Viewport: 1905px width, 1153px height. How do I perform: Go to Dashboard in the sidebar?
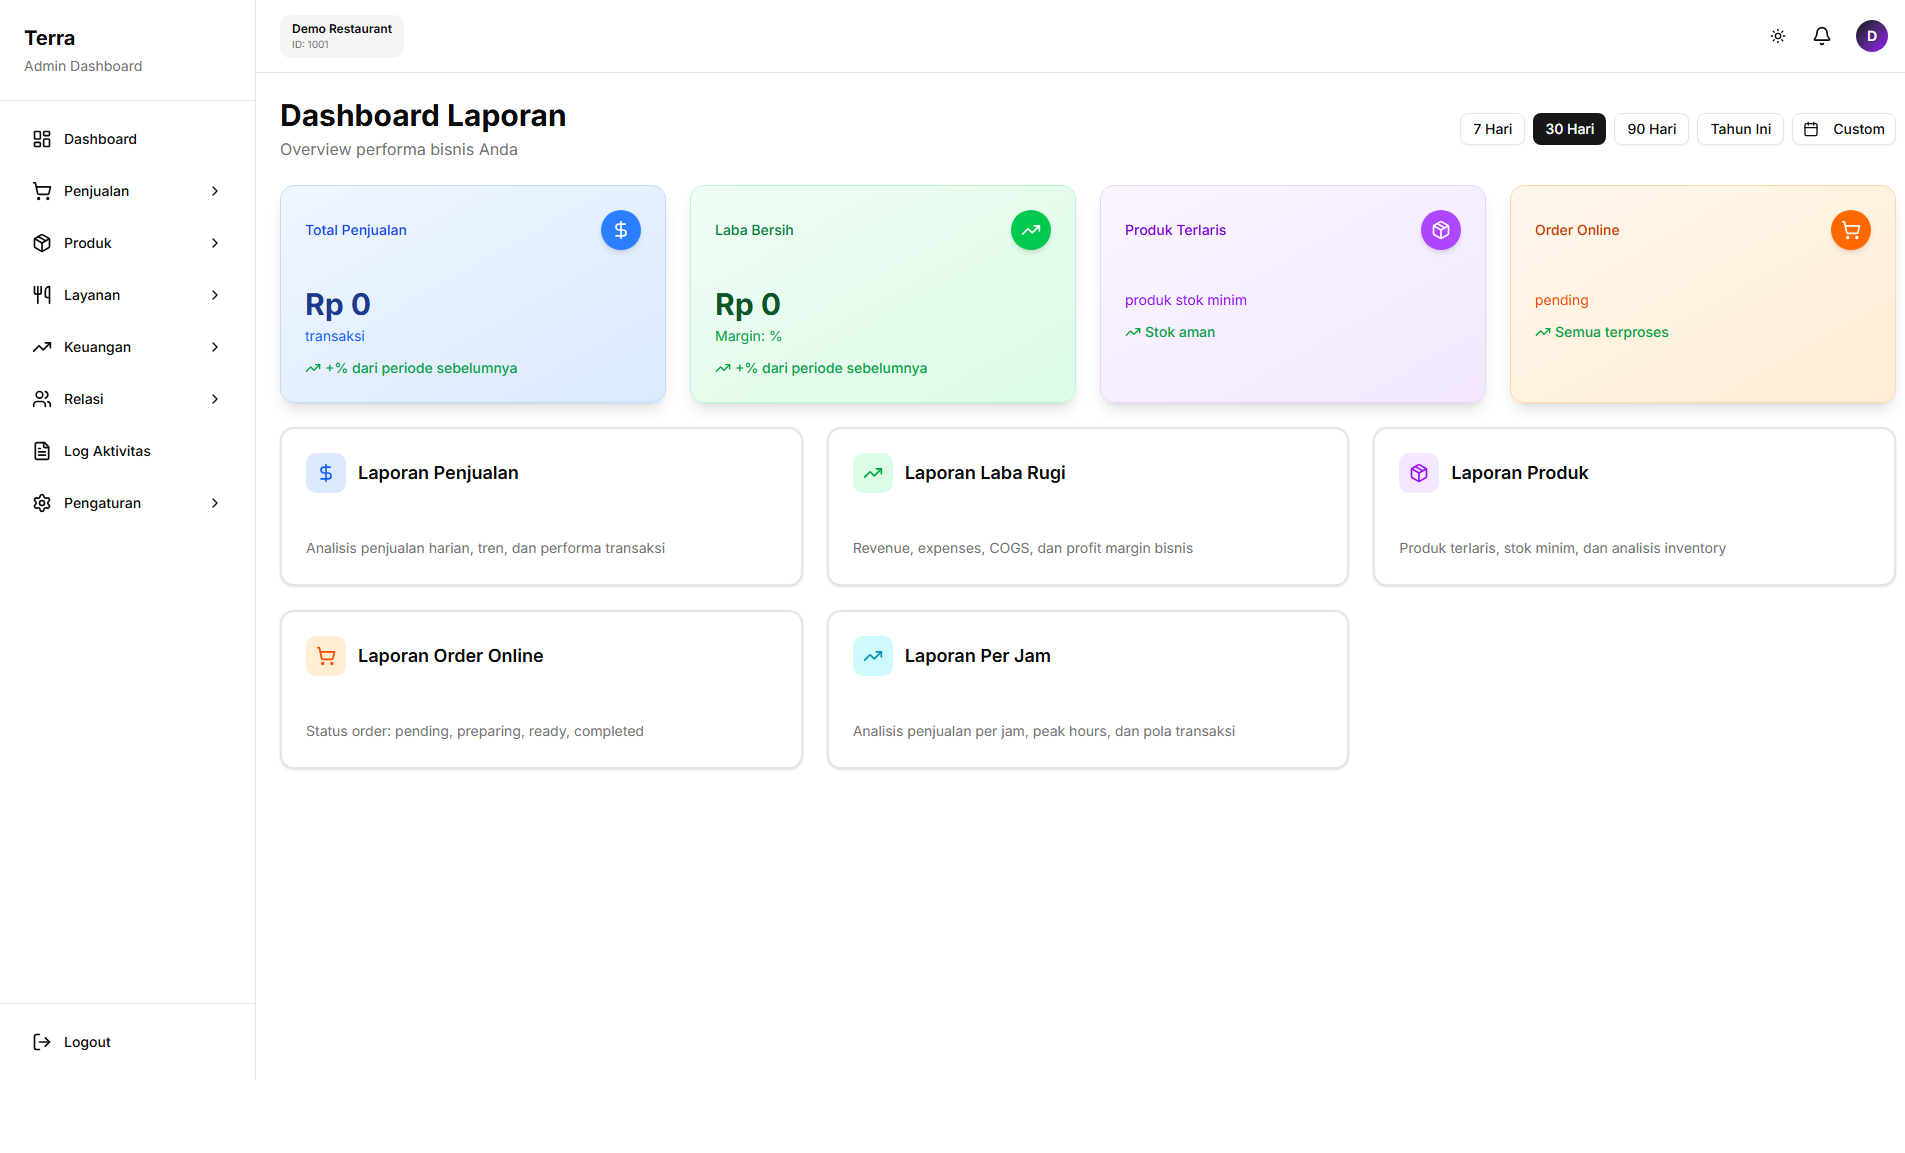100,139
